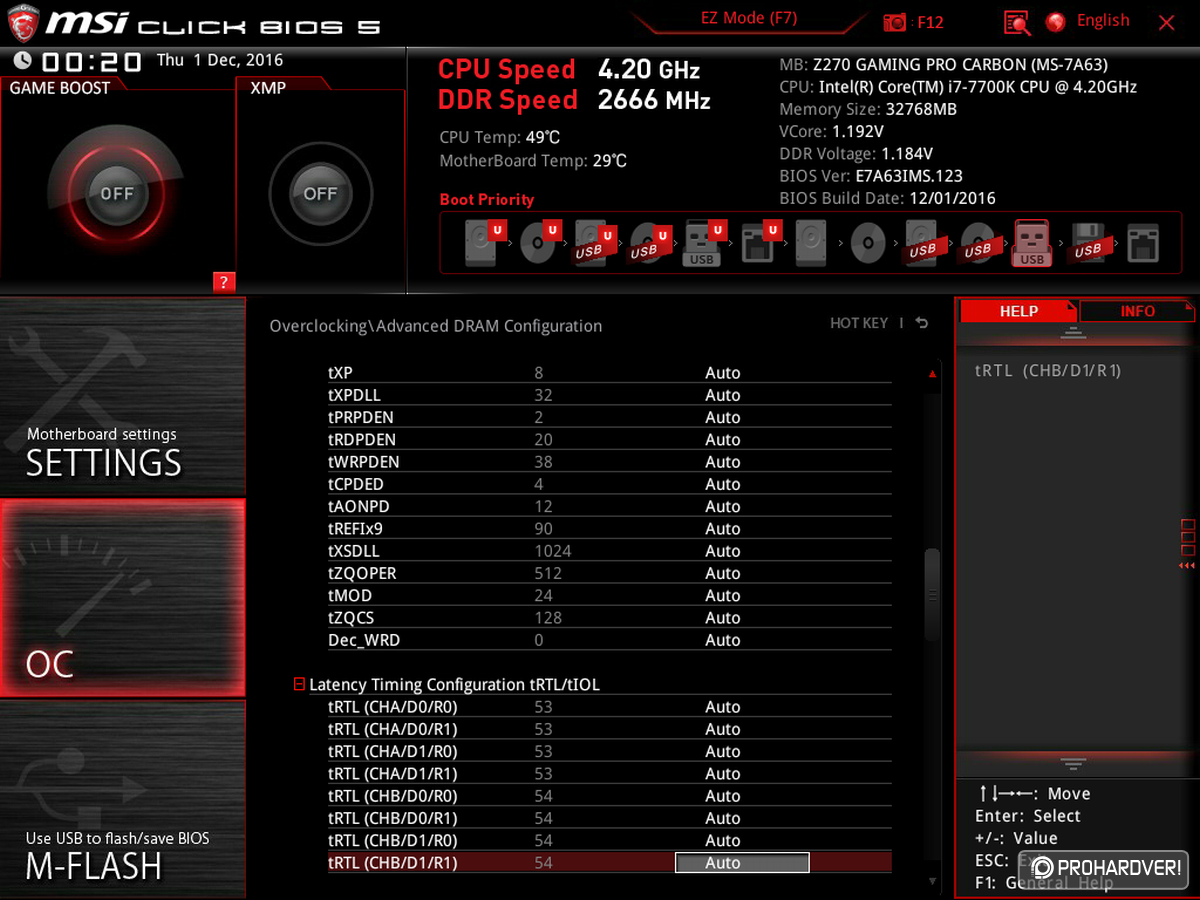Open the Auto setting for tREFIx9
1200x900 pixels.
click(x=723, y=529)
